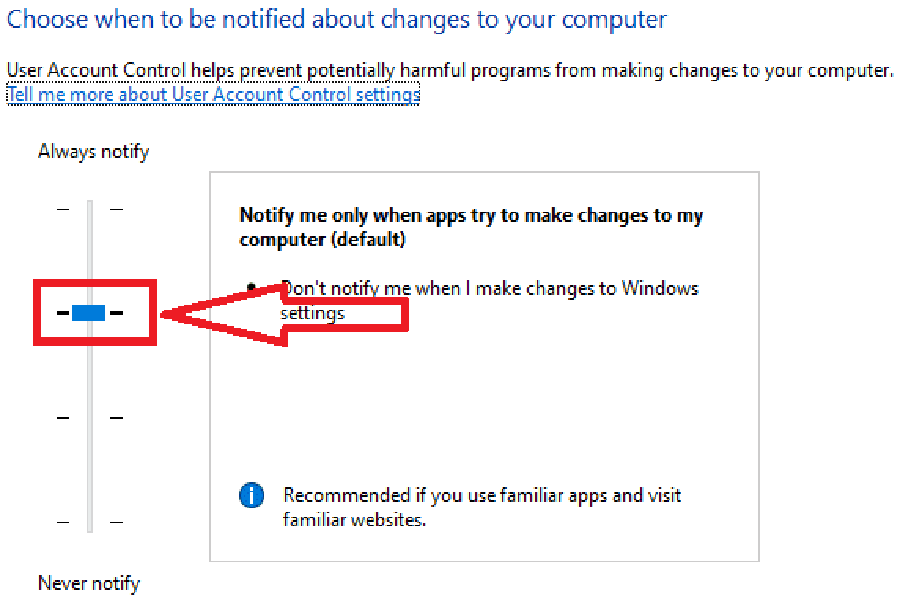Viewport: 900px width, 603px height.
Task: Click the dash just right of the blue thumb
Action: (117, 313)
